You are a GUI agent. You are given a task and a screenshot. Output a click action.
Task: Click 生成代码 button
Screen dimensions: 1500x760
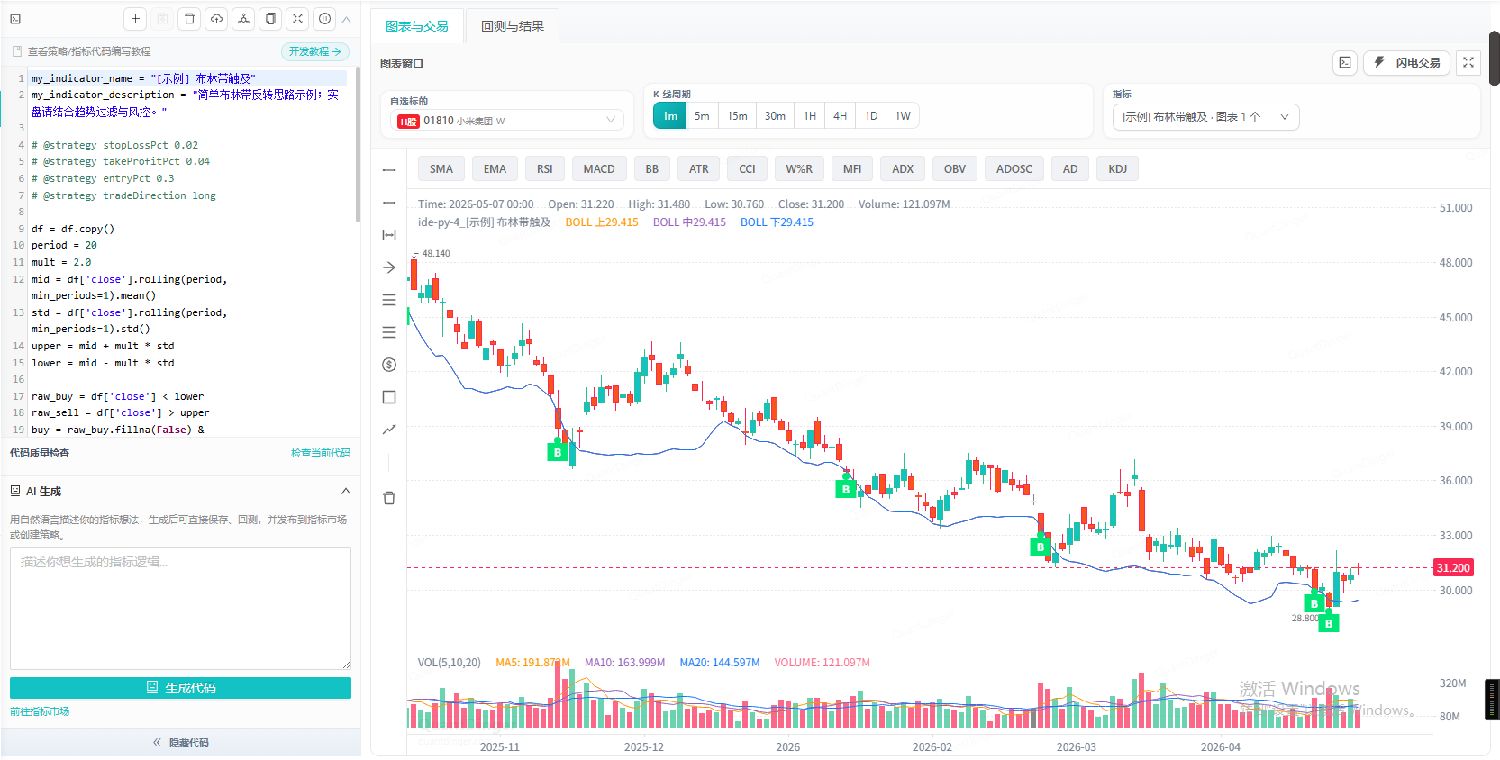[x=180, y=688]
